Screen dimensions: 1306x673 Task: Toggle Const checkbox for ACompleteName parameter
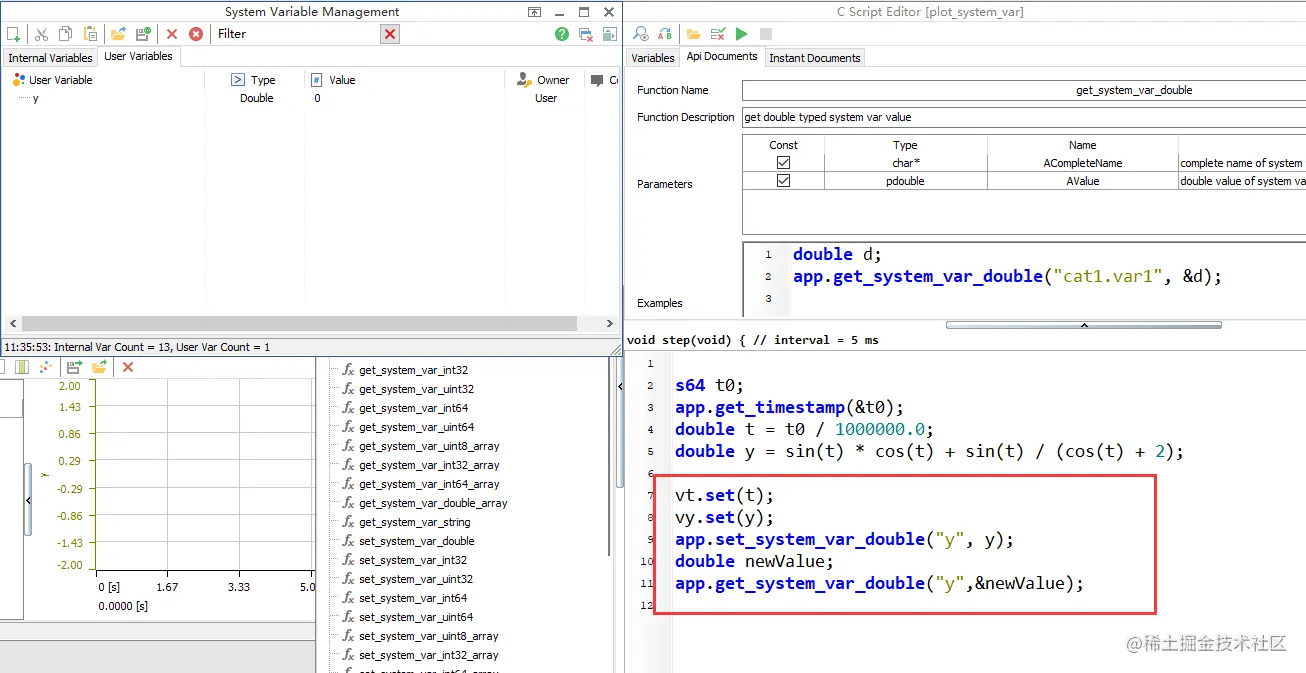(783, 163)
